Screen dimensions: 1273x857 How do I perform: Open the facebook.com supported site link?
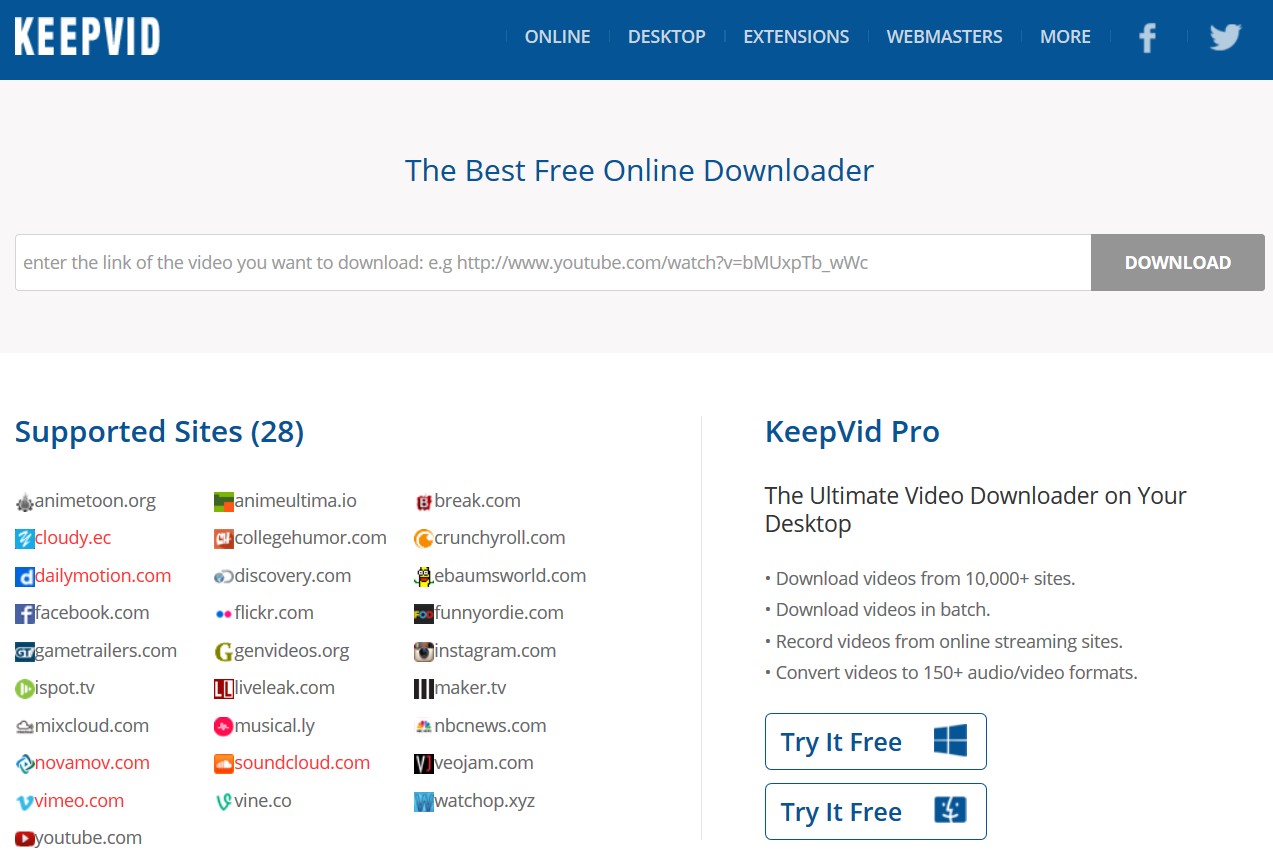pyautogui.click(x=92, y=613)
